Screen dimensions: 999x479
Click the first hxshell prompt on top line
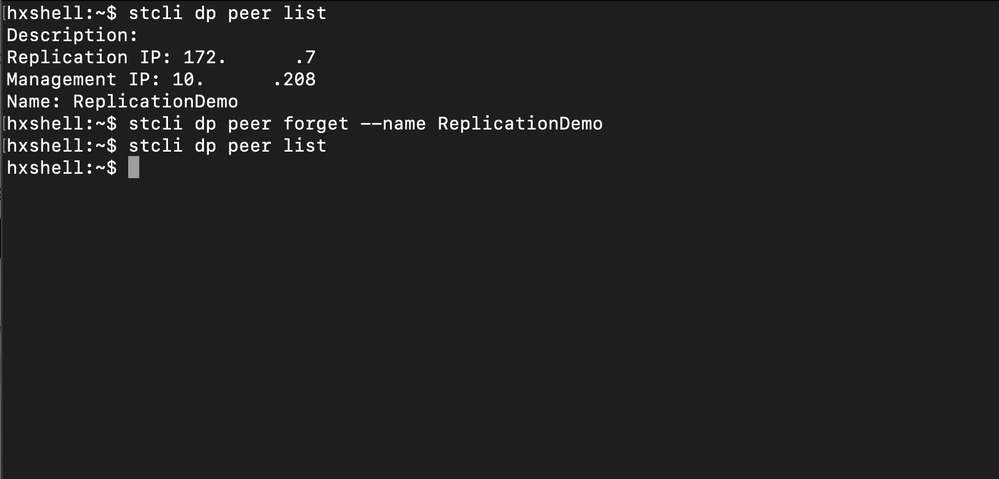[x=62, y=13]
